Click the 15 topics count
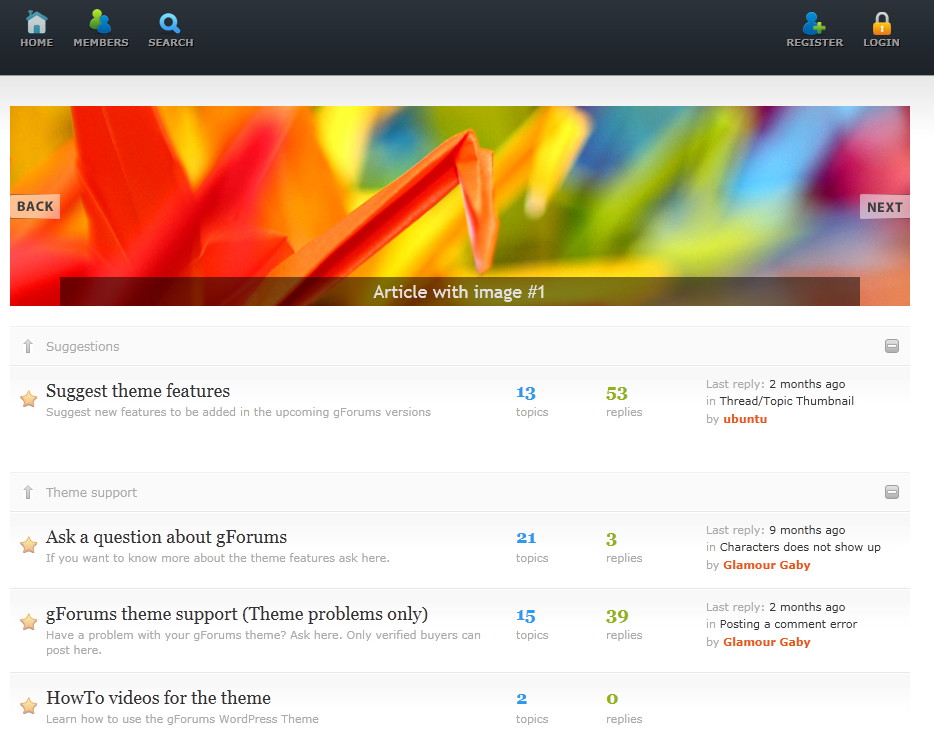Screen dimensions: 934x752 (526, 616)
